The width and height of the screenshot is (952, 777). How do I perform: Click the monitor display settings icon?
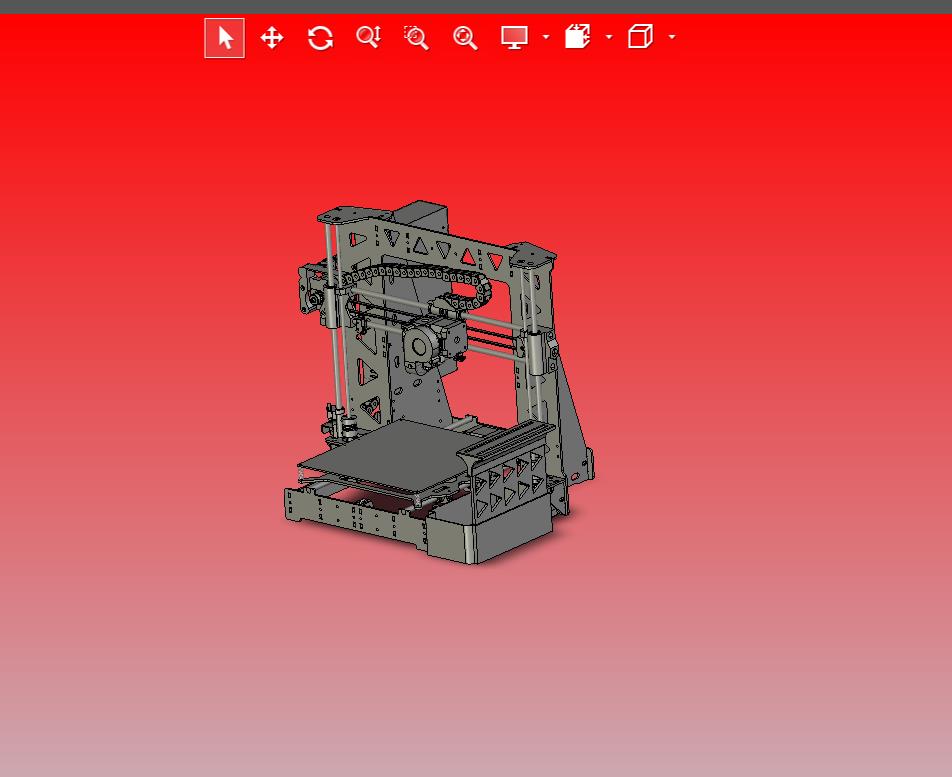514,38
